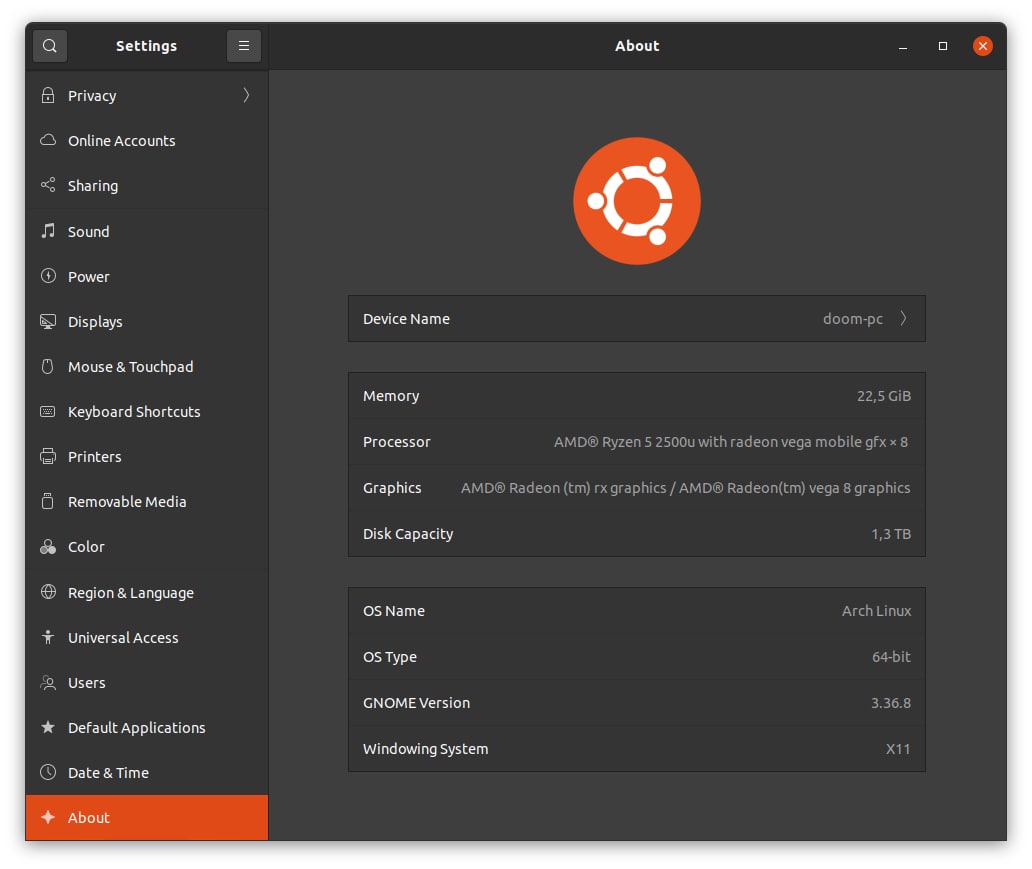Open the Power settings panel
Viewport: 1032px width, 869px height.
[147, 276]
